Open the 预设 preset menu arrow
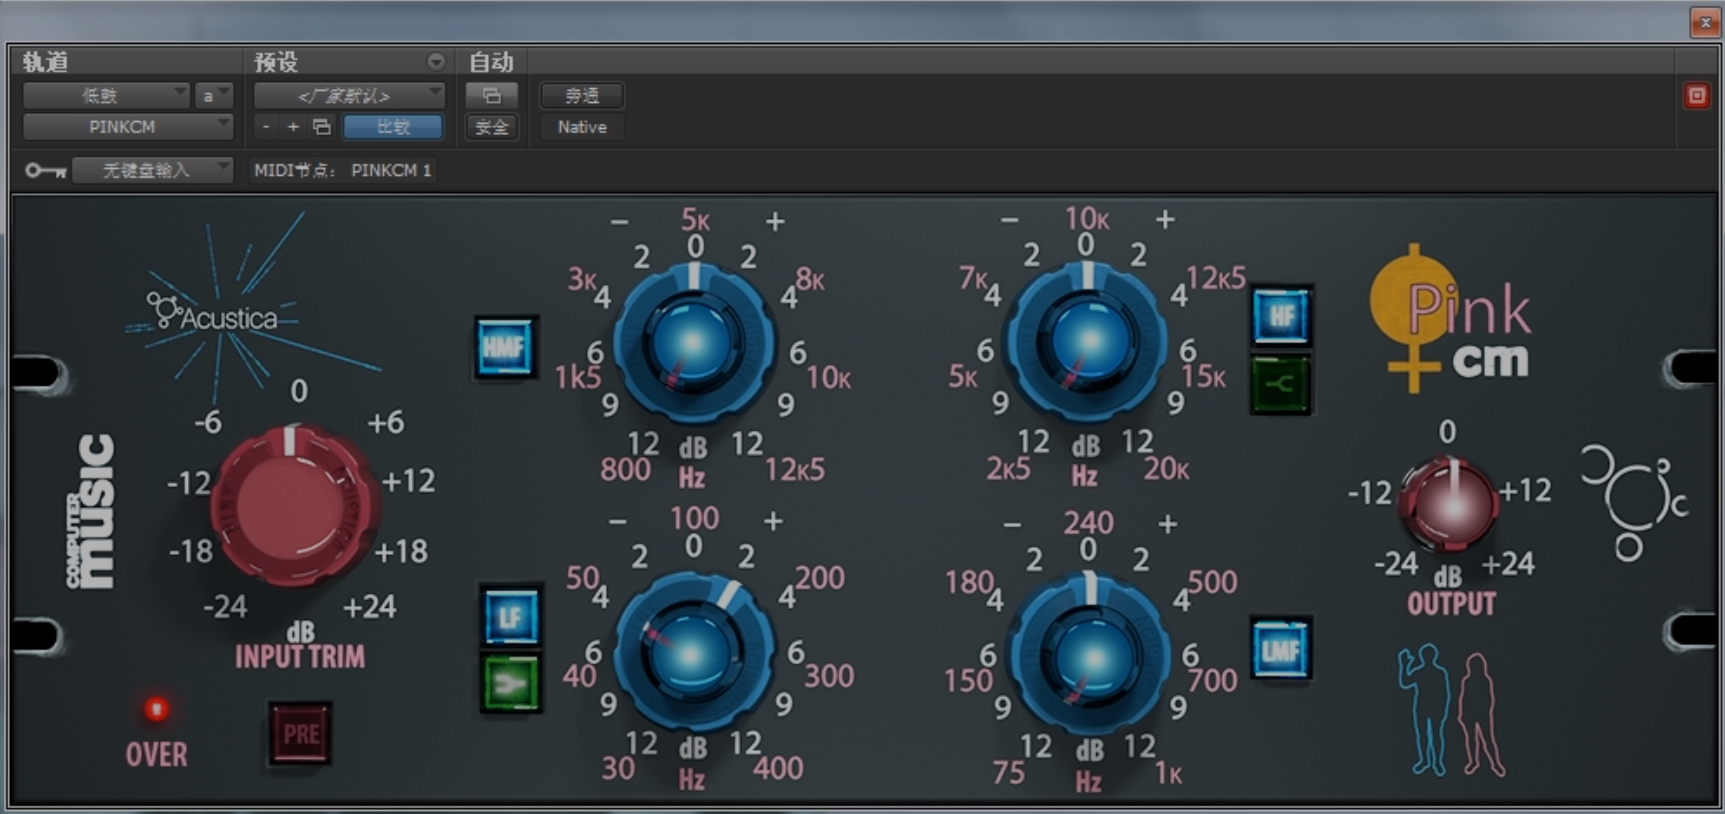The width and height of the screenshot is (1725, 814). [435, 62]
